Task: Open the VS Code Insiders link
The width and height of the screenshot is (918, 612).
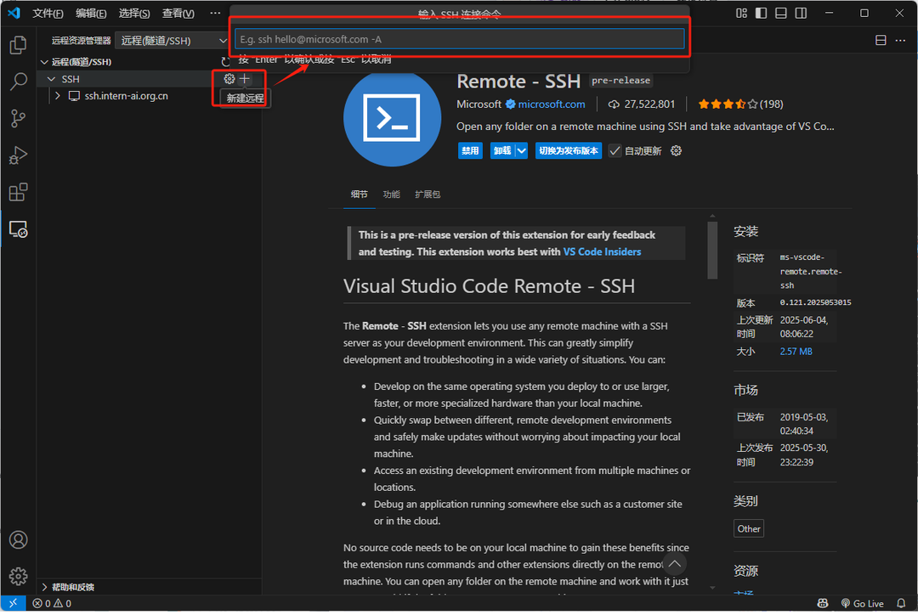Action: [x=602, y=252]
